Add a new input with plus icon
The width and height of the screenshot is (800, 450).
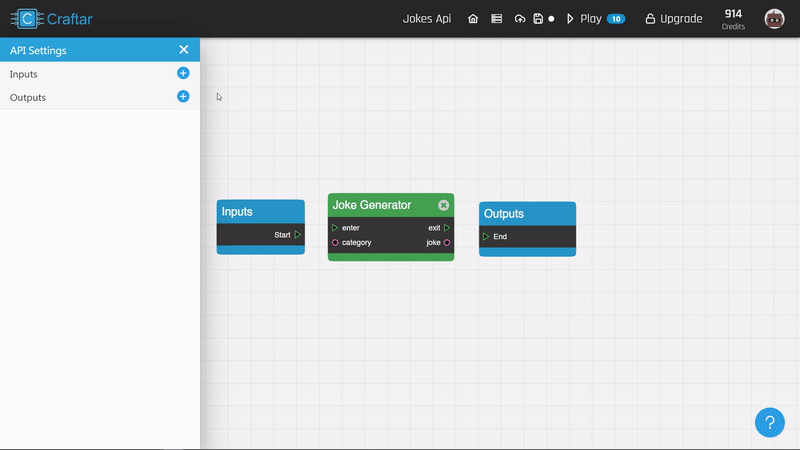pyautogui.click(x=183, y=74)
